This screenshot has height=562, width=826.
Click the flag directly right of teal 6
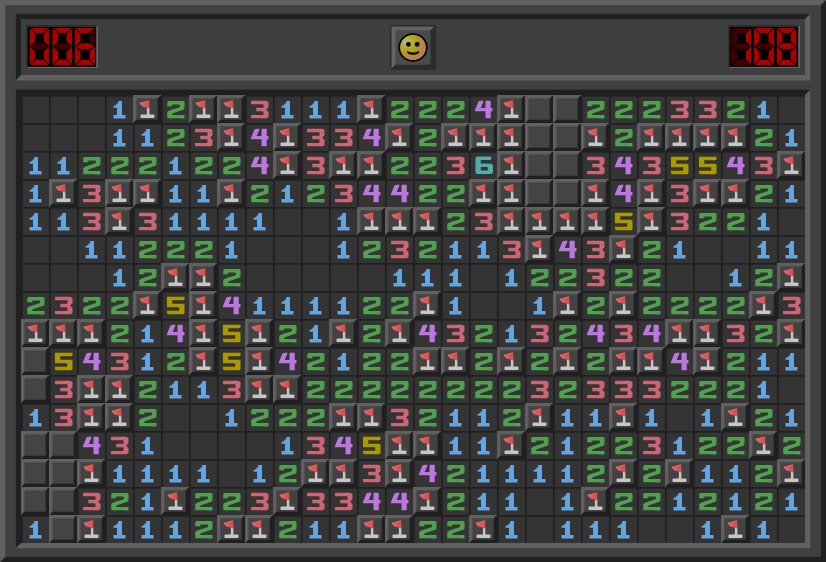click(x=512, y=165)
